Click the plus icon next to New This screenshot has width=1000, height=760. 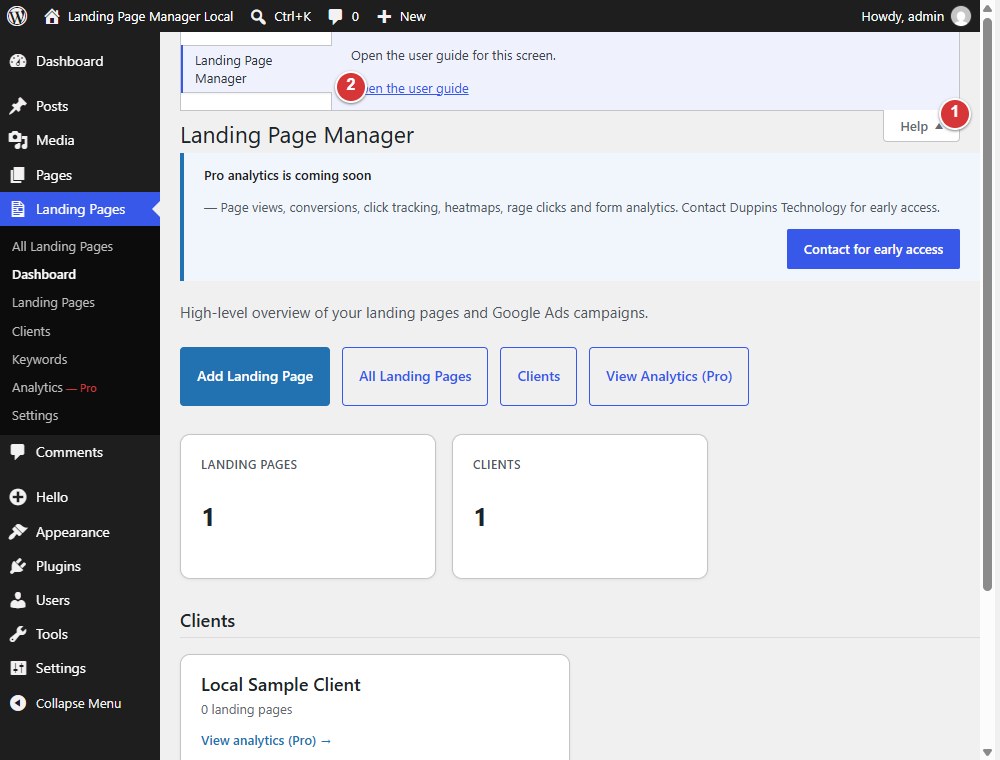pyautogui.click(x=384, y=17)
